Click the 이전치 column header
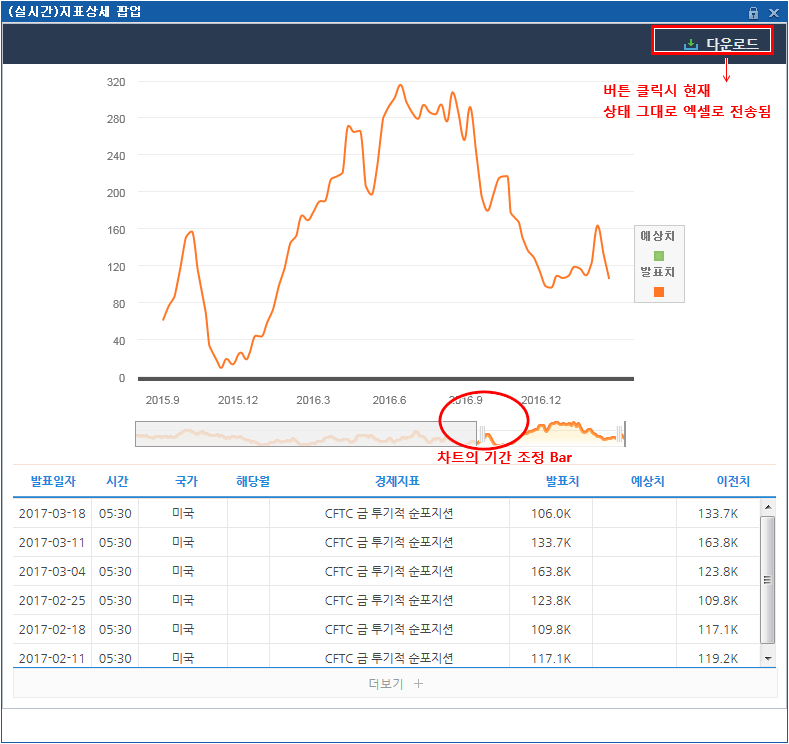The image size is (789, 744). 733,481
